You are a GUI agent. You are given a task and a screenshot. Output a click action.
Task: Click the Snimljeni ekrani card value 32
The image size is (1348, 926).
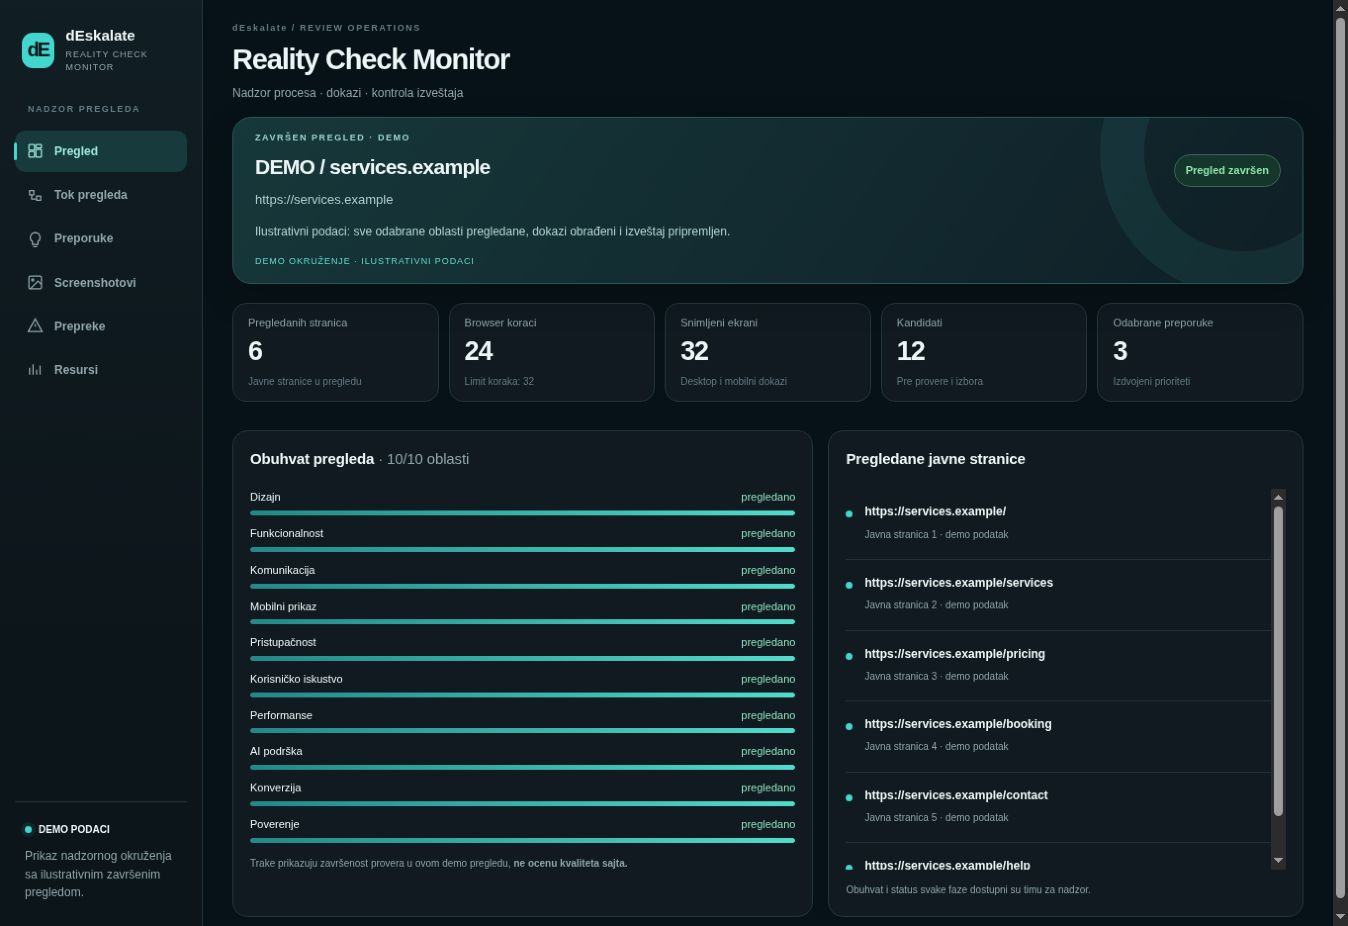[x=695, y=351]
